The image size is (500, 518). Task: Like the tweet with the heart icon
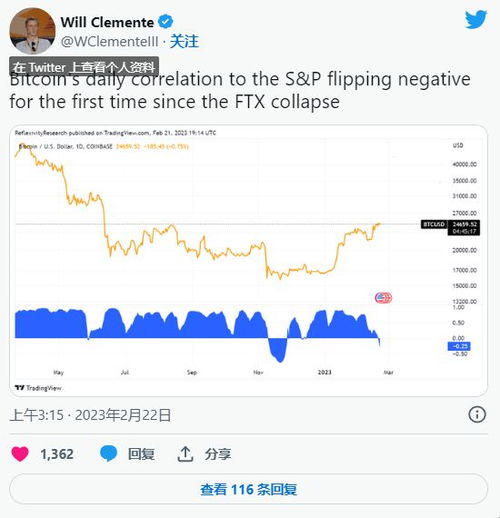pos(20,454)
